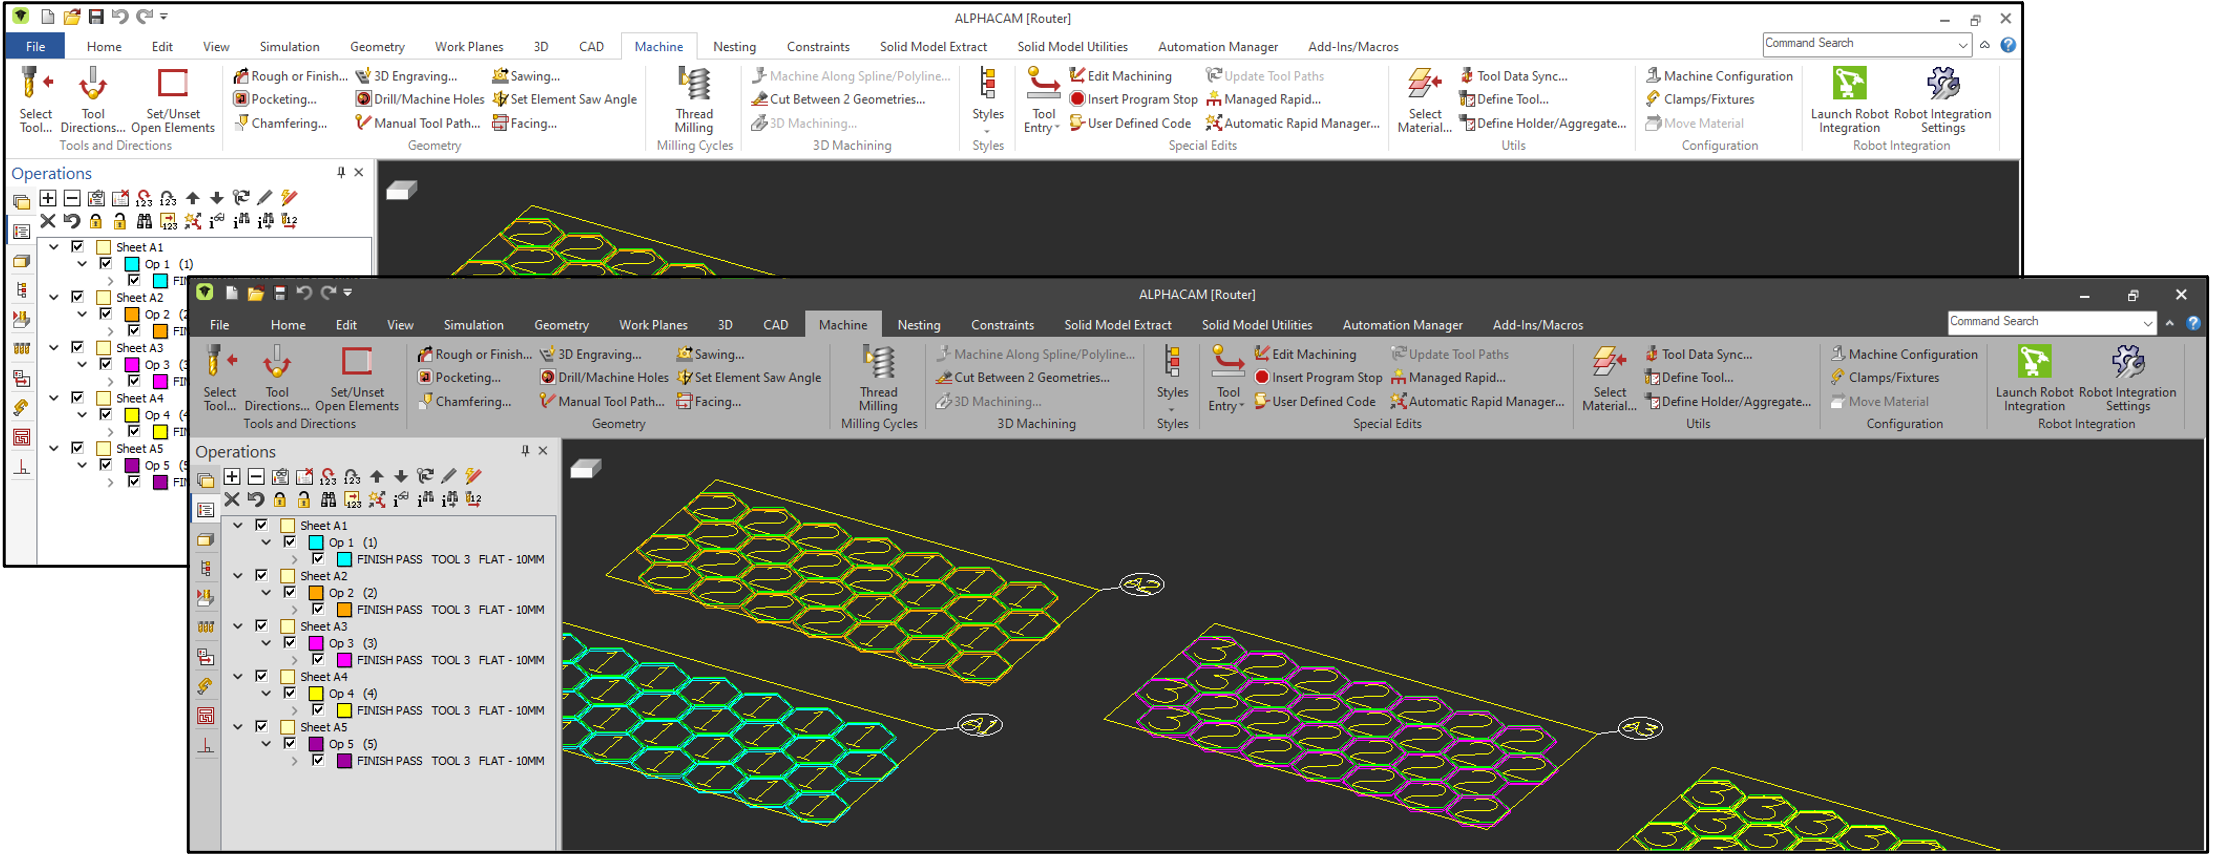The height and width of the screenshot is (857, 2213).
Task: Start Pocketing from the front window ribbon
Action: click(x=459, y=378)
